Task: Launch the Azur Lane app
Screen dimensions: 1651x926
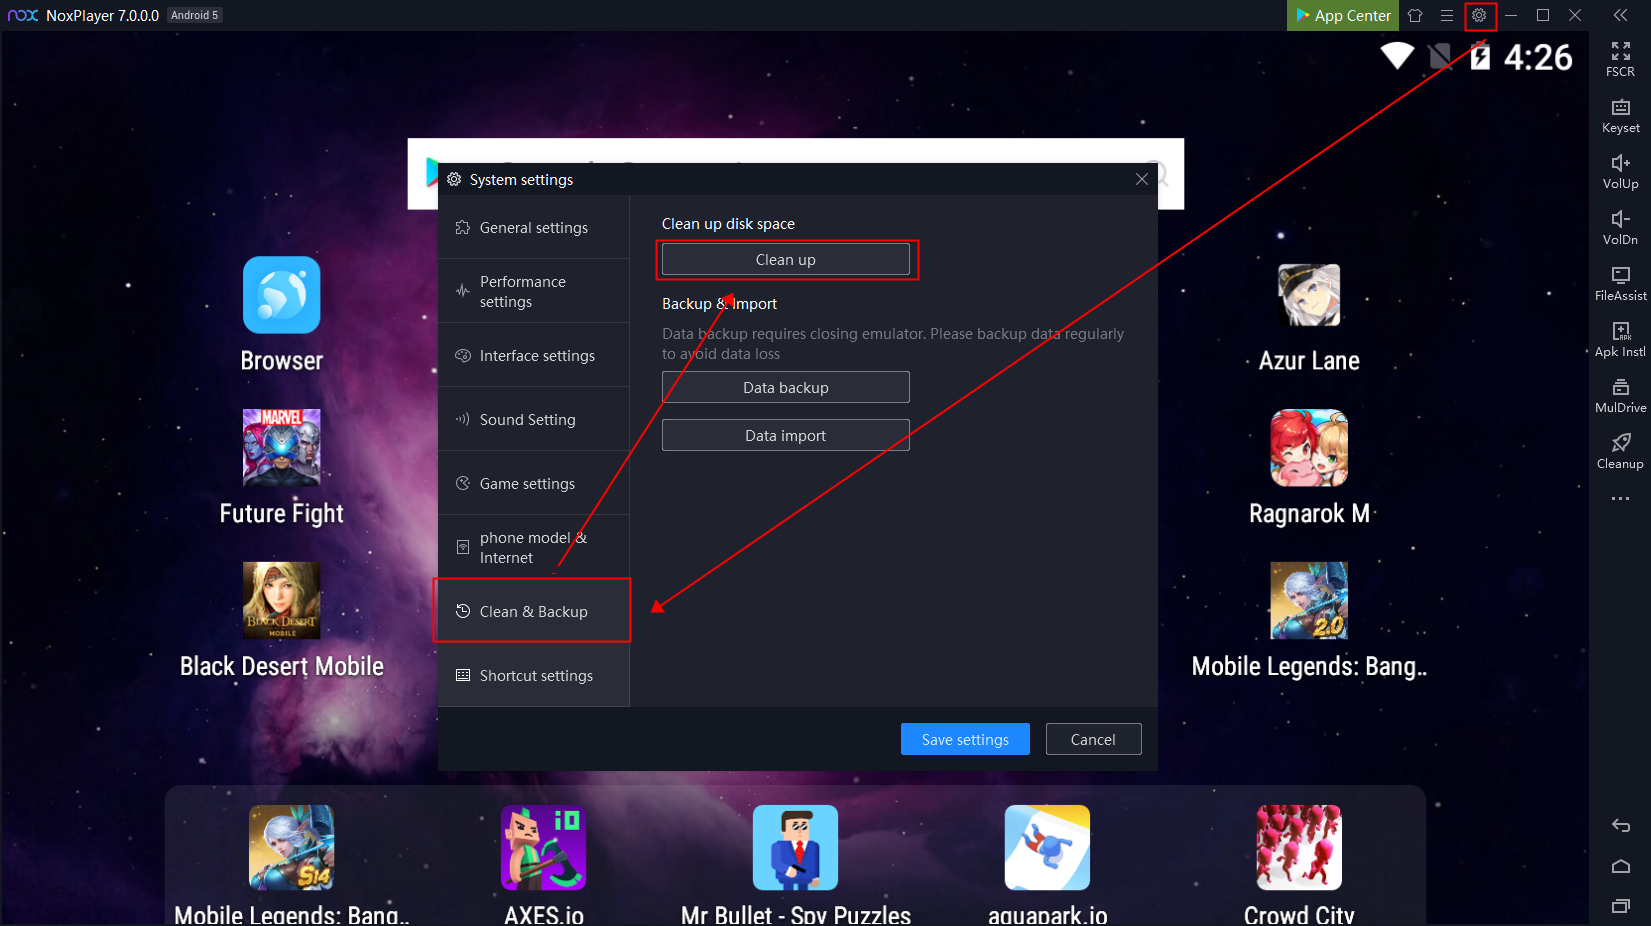Action: coord(1308,297)
